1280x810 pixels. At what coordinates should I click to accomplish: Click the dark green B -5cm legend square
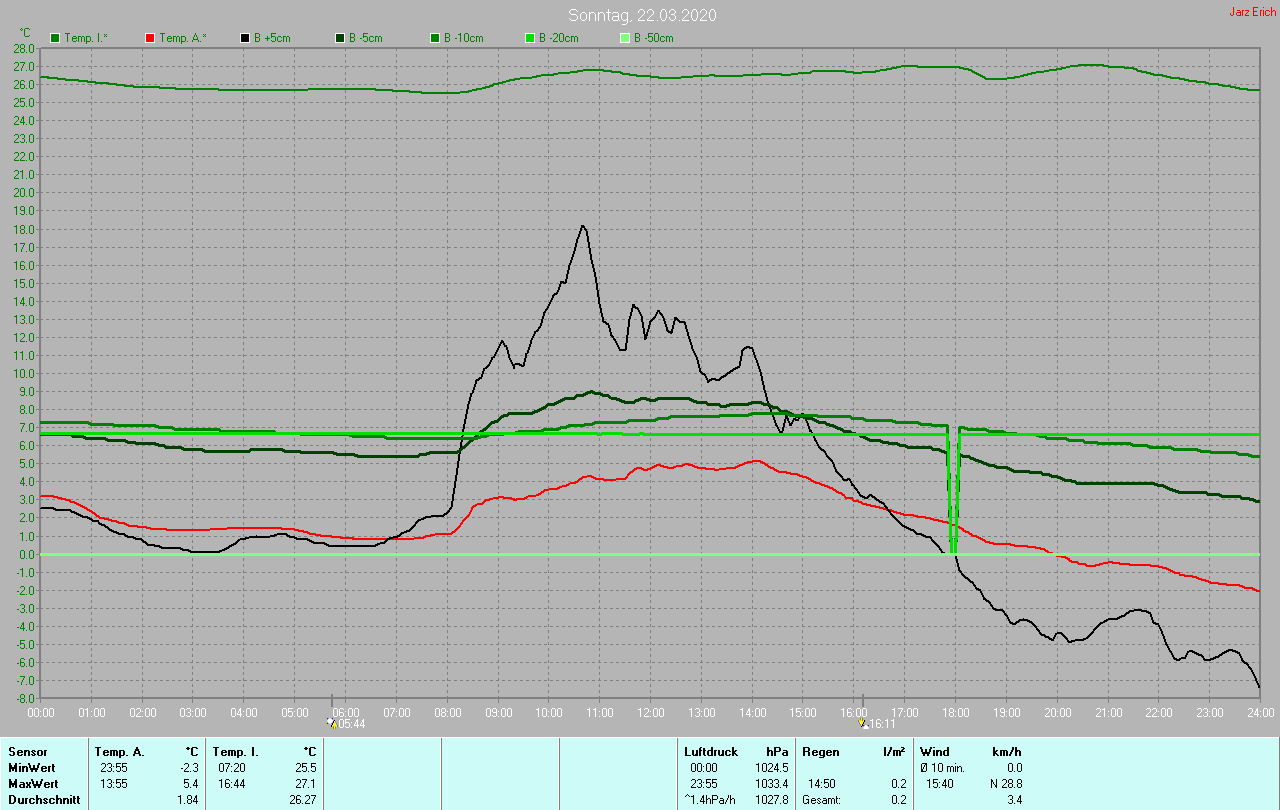(x=340, y=38)
